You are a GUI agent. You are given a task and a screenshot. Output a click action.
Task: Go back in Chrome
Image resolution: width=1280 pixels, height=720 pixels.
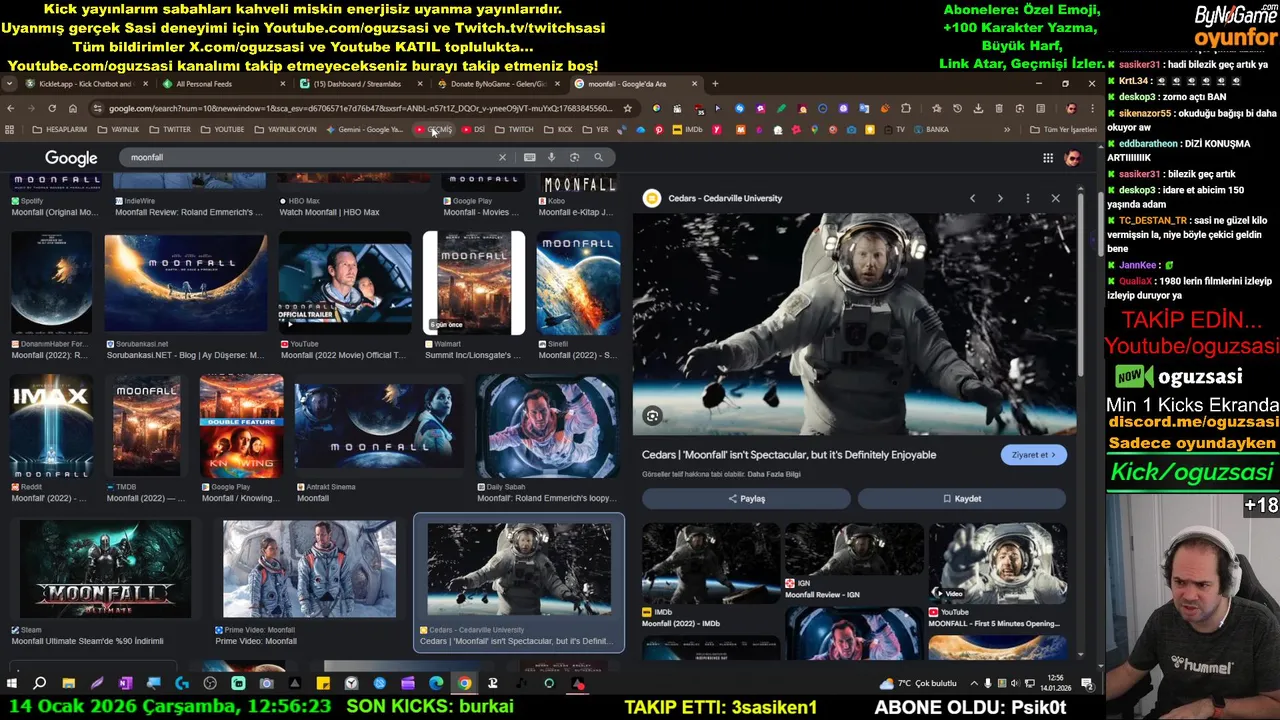10,108
